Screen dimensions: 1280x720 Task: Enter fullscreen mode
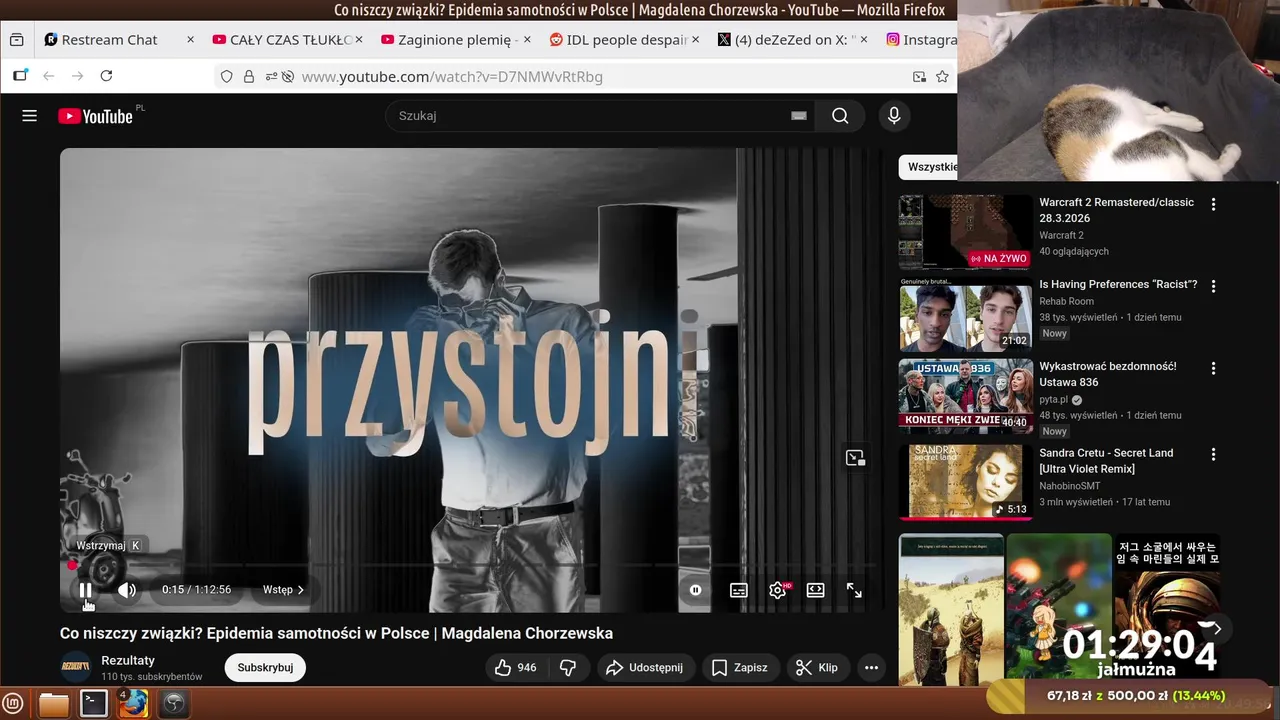854,590
